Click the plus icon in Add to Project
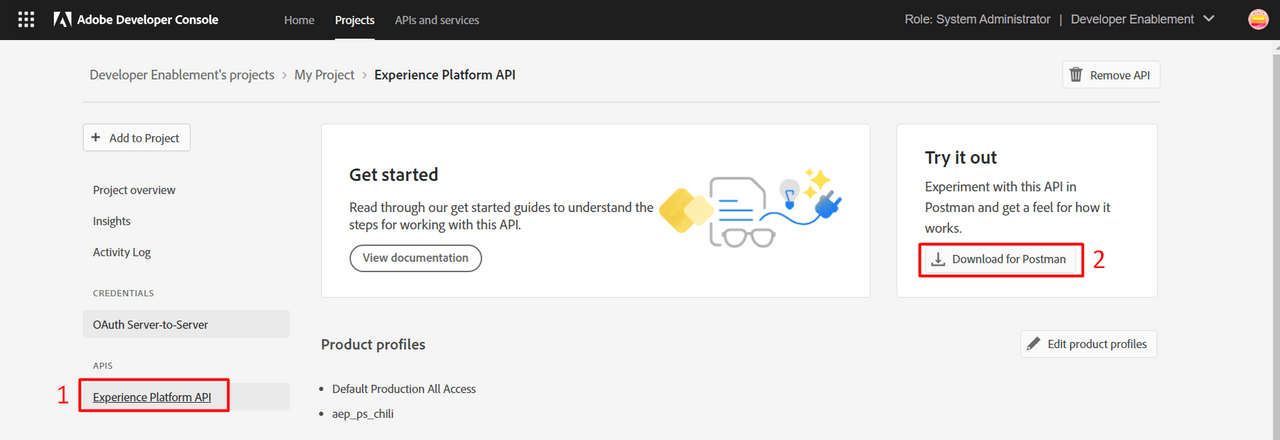This screenshot has width=1280, height=440. (96, 138)
